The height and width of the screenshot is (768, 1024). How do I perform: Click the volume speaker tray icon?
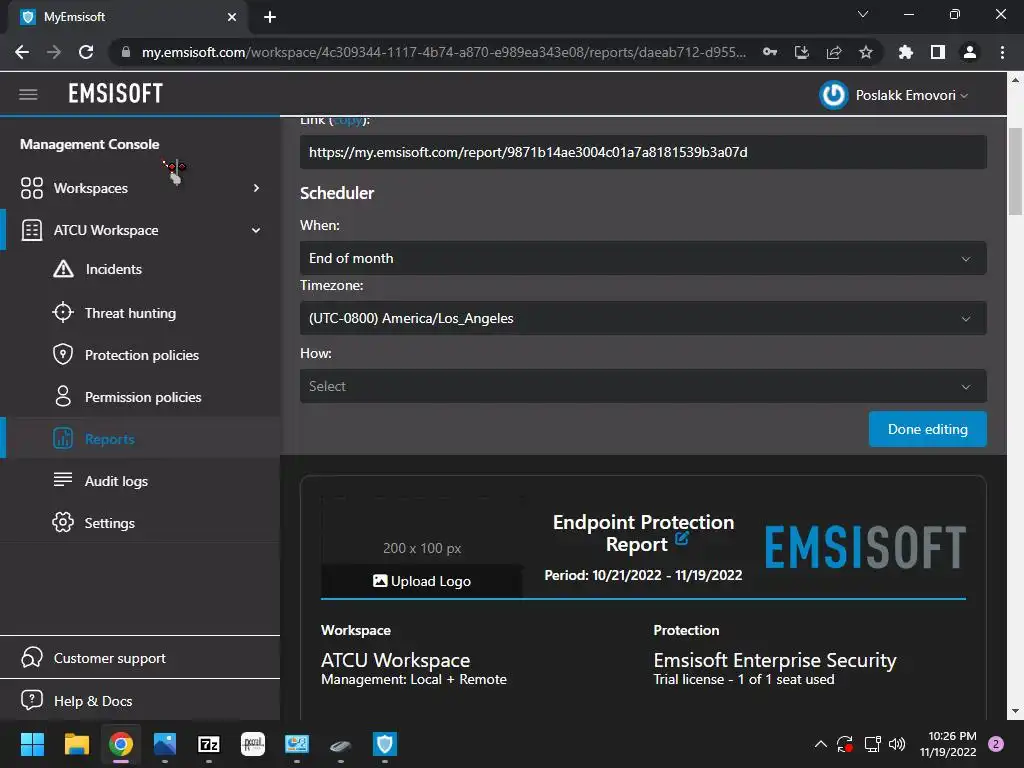click(x=897, y=744)
